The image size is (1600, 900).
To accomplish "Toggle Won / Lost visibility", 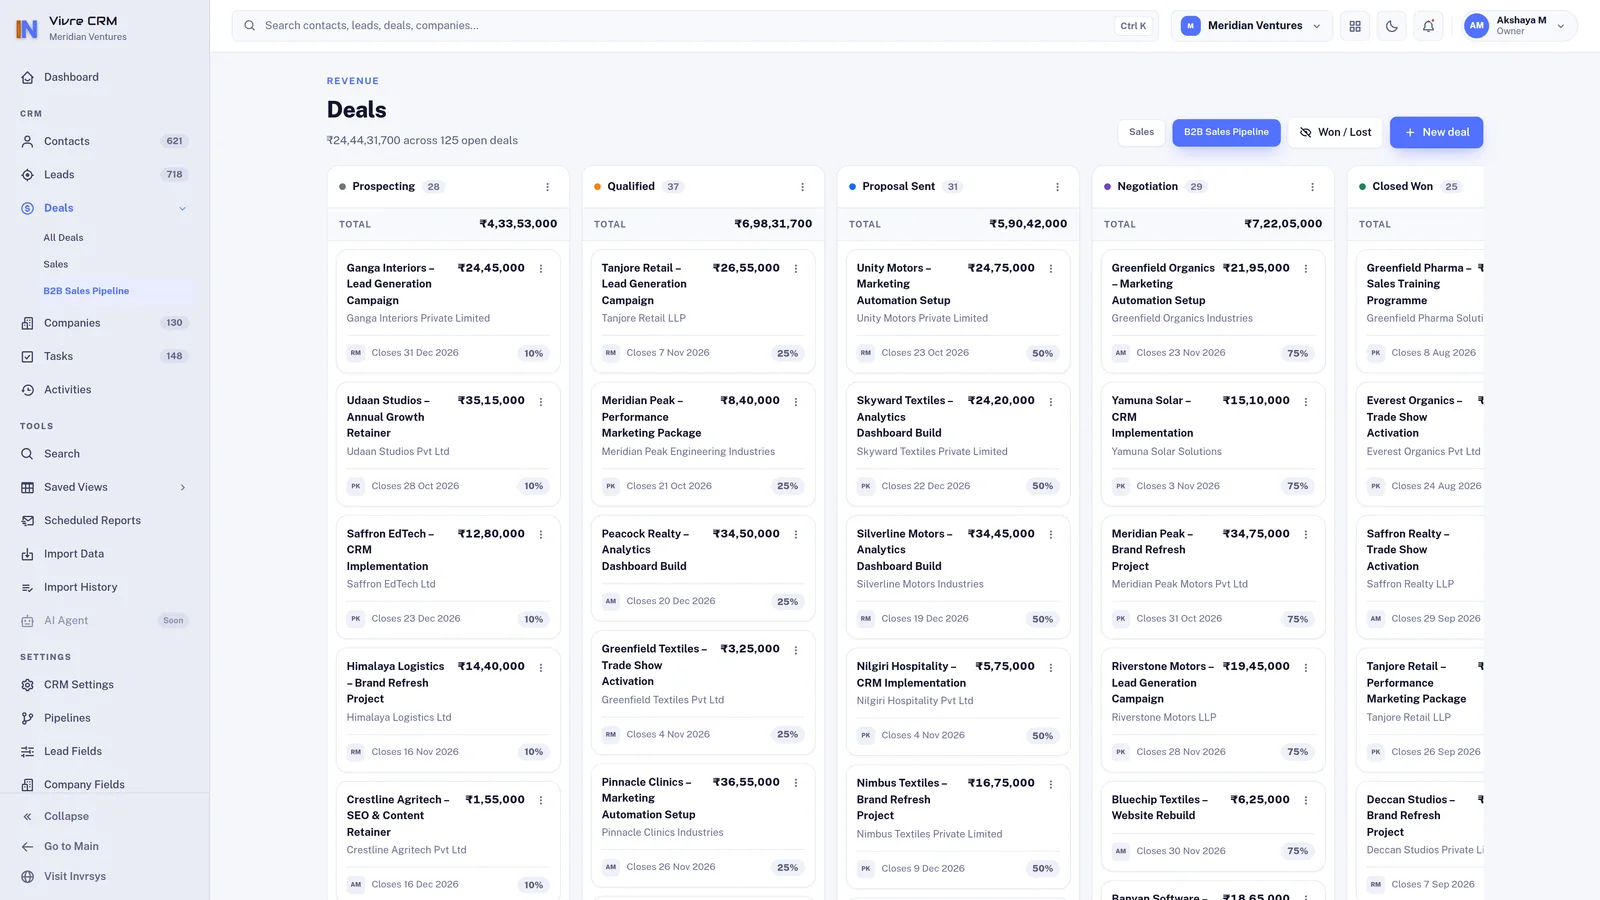I will click(1335, 132).
